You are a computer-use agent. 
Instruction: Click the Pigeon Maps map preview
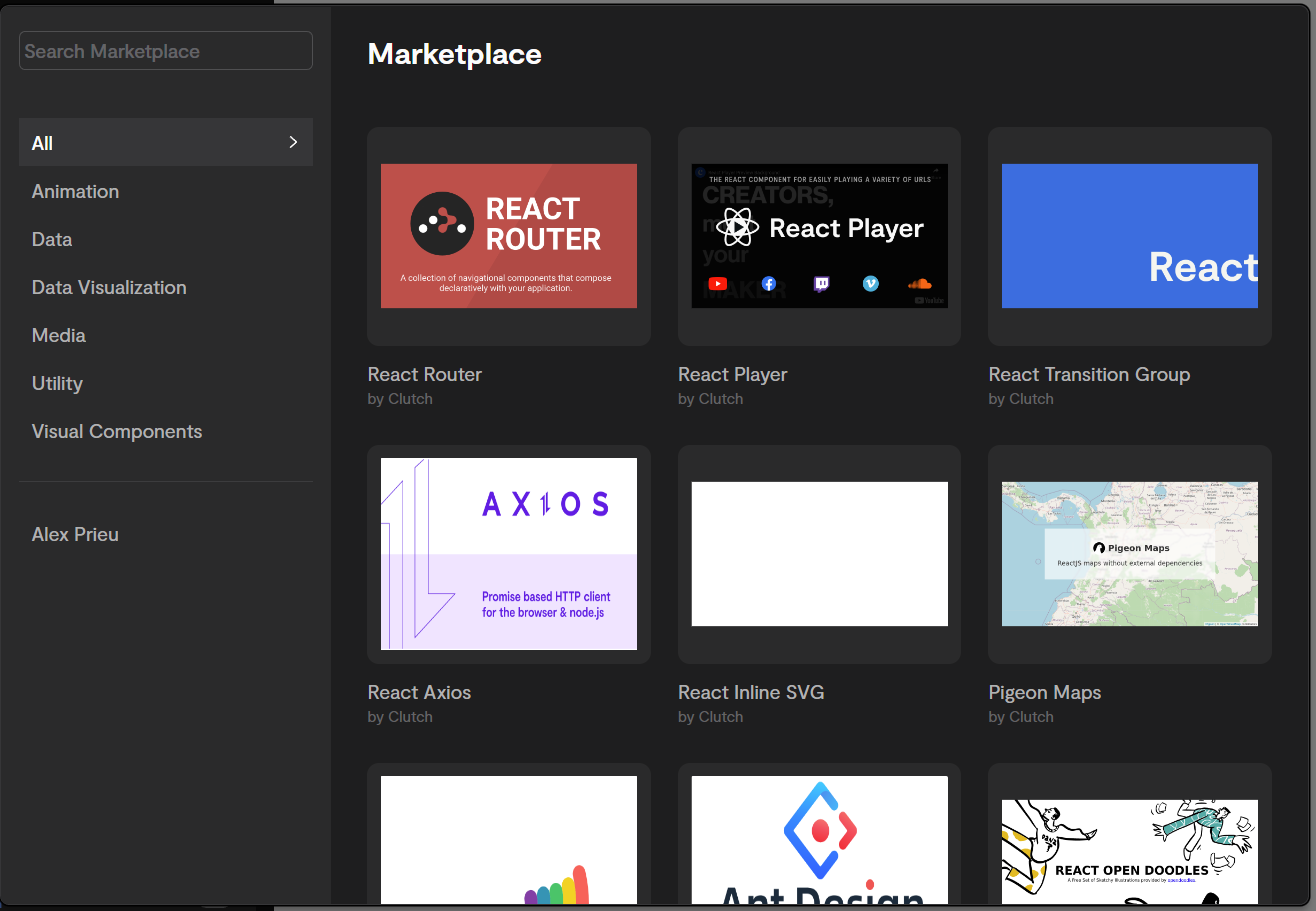1129,554
